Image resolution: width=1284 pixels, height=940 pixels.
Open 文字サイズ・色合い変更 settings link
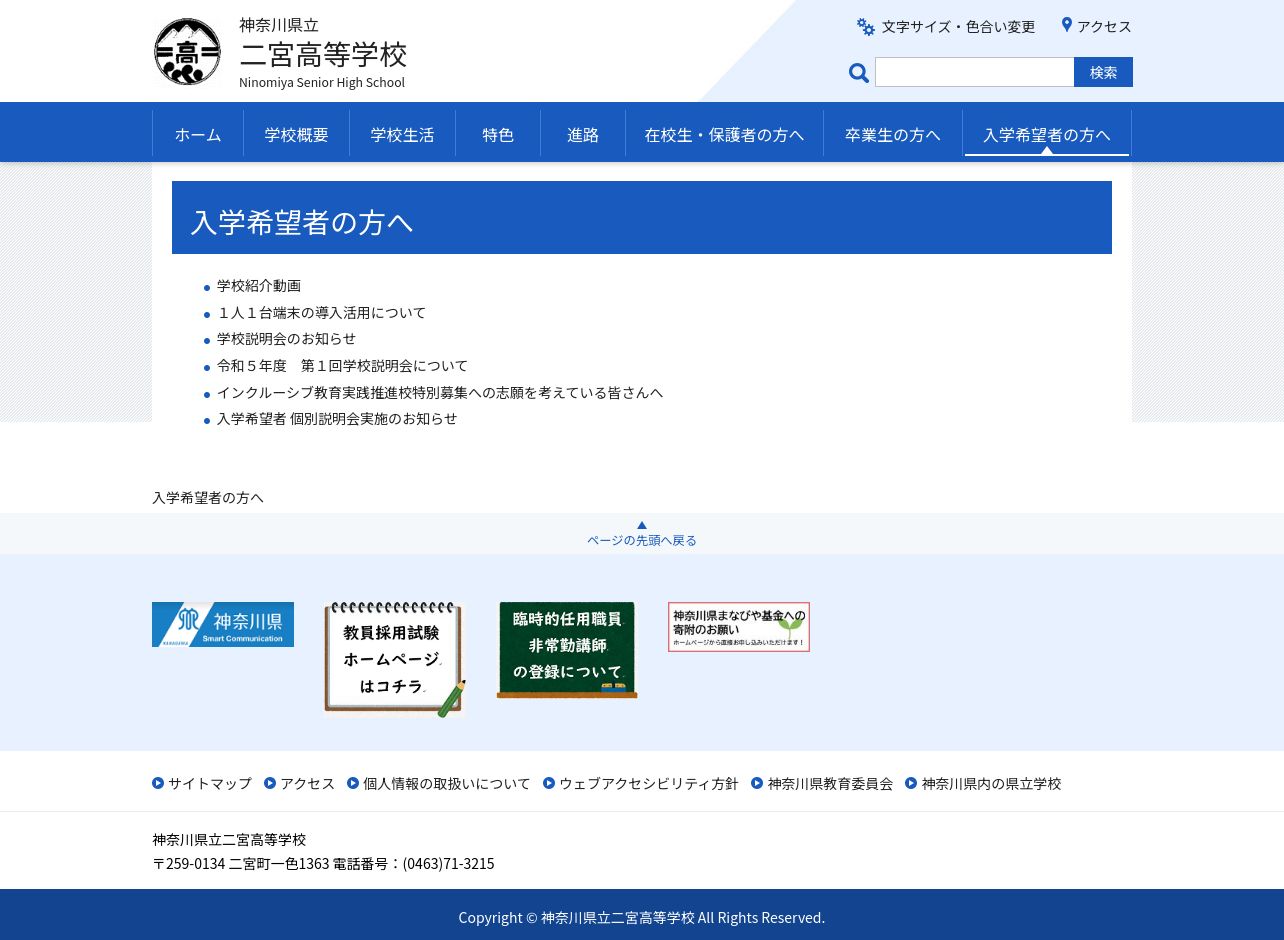[x=958, y=27]
